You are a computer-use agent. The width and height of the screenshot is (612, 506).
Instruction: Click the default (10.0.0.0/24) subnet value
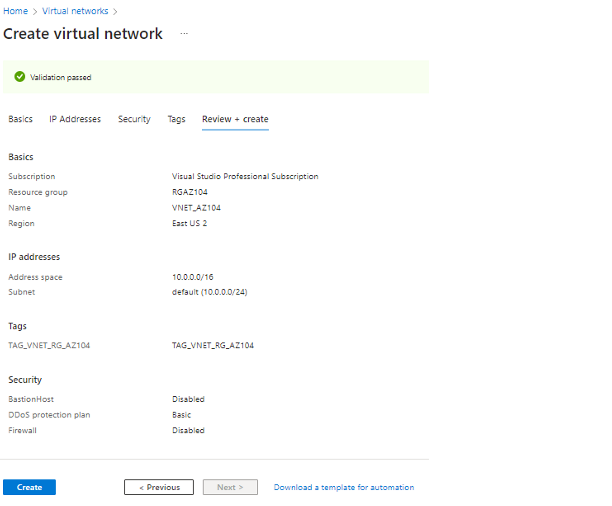[210, 292]
